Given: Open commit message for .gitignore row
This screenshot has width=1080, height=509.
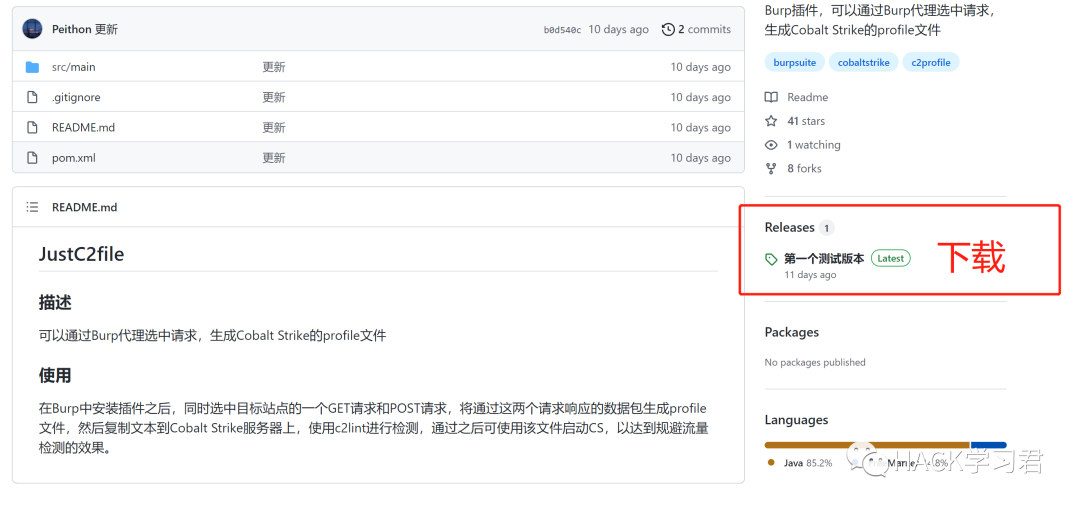Looking at the screenshot, I should (273, 97).
